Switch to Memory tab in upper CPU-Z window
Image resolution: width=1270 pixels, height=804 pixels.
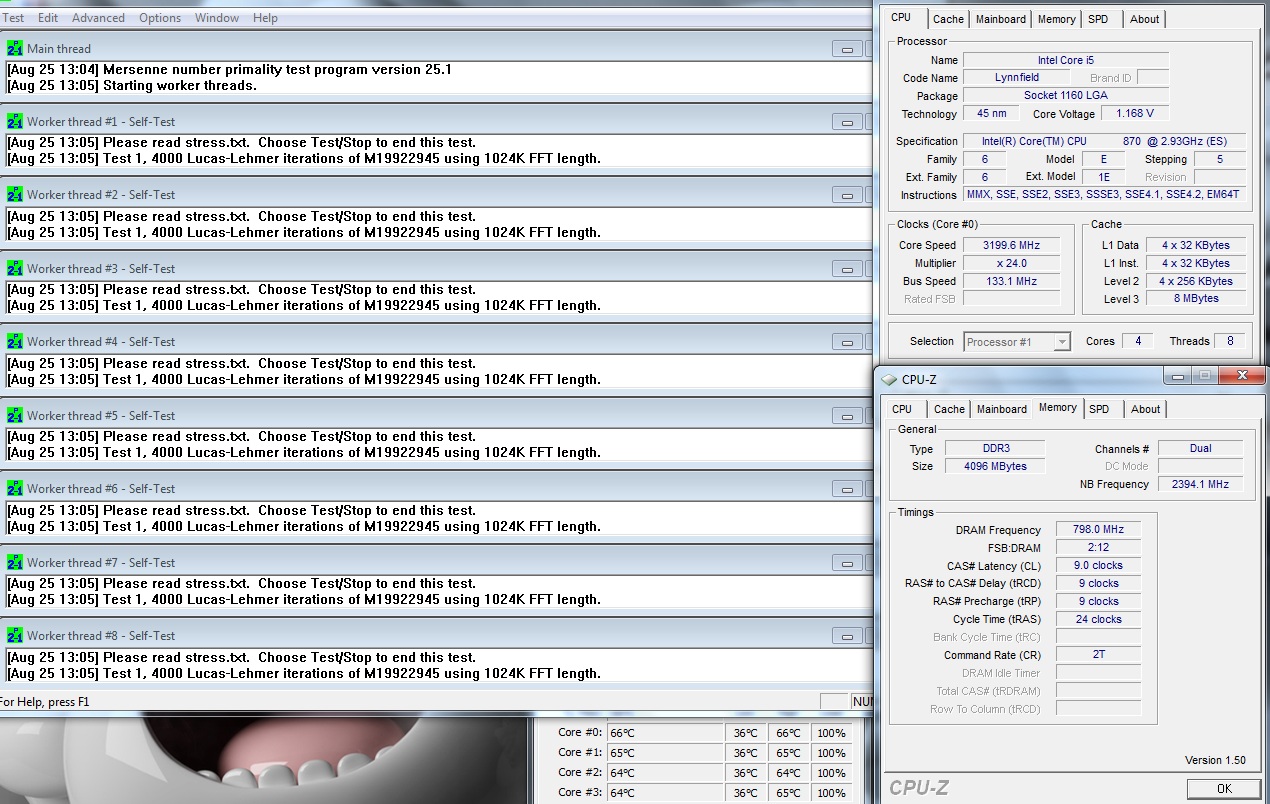pos(1056,19)
